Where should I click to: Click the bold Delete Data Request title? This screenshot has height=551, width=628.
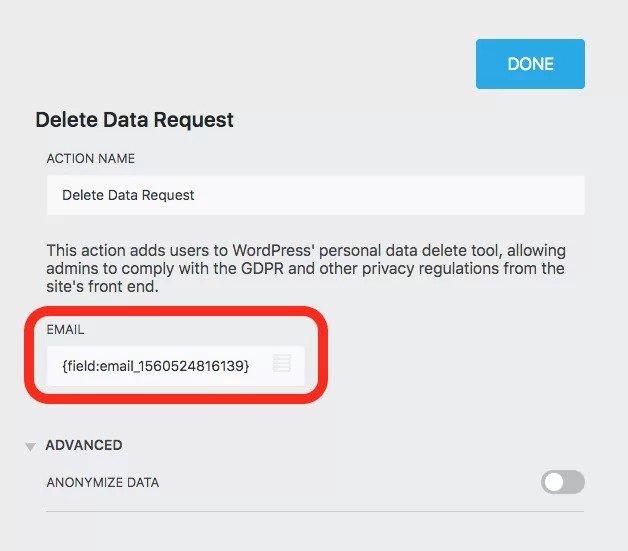[134, 120]
